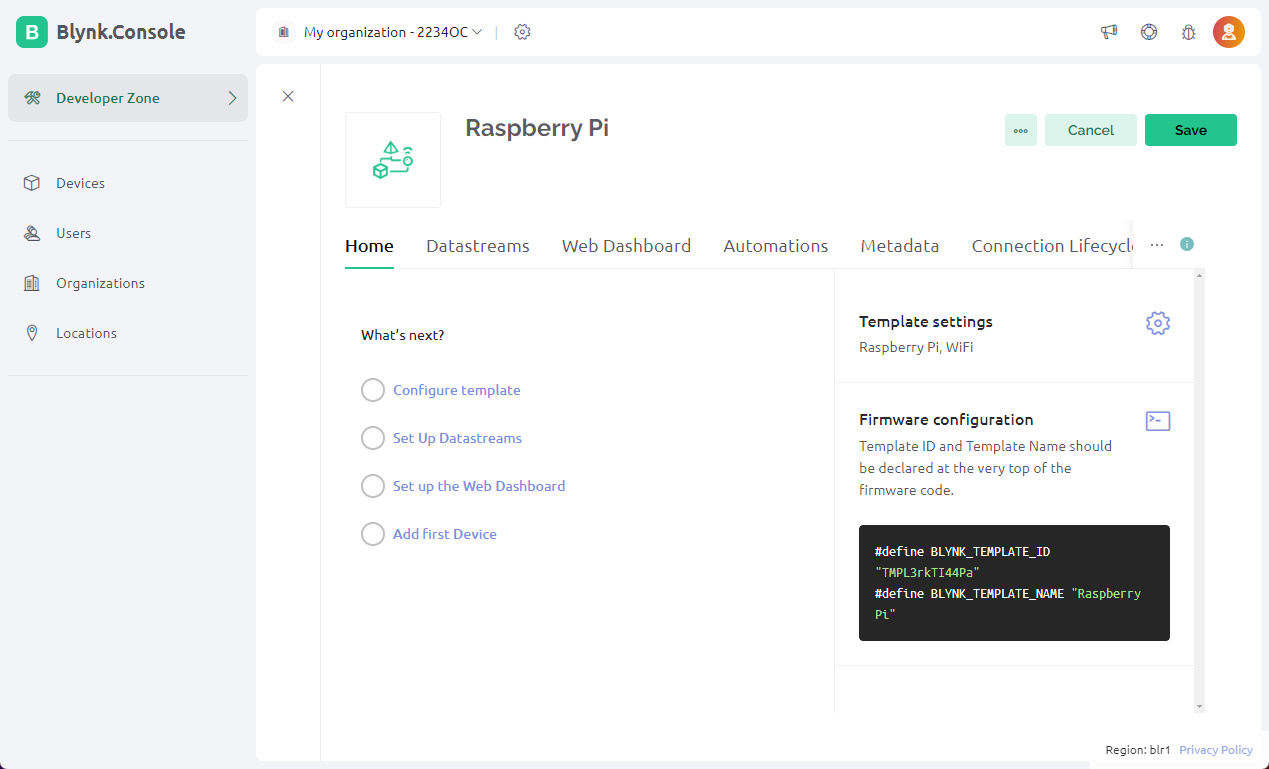Viewport: 1269px width, 769px height.
Task: Open the announcements megaphone icon
Action: click(x=1109, y=32)
